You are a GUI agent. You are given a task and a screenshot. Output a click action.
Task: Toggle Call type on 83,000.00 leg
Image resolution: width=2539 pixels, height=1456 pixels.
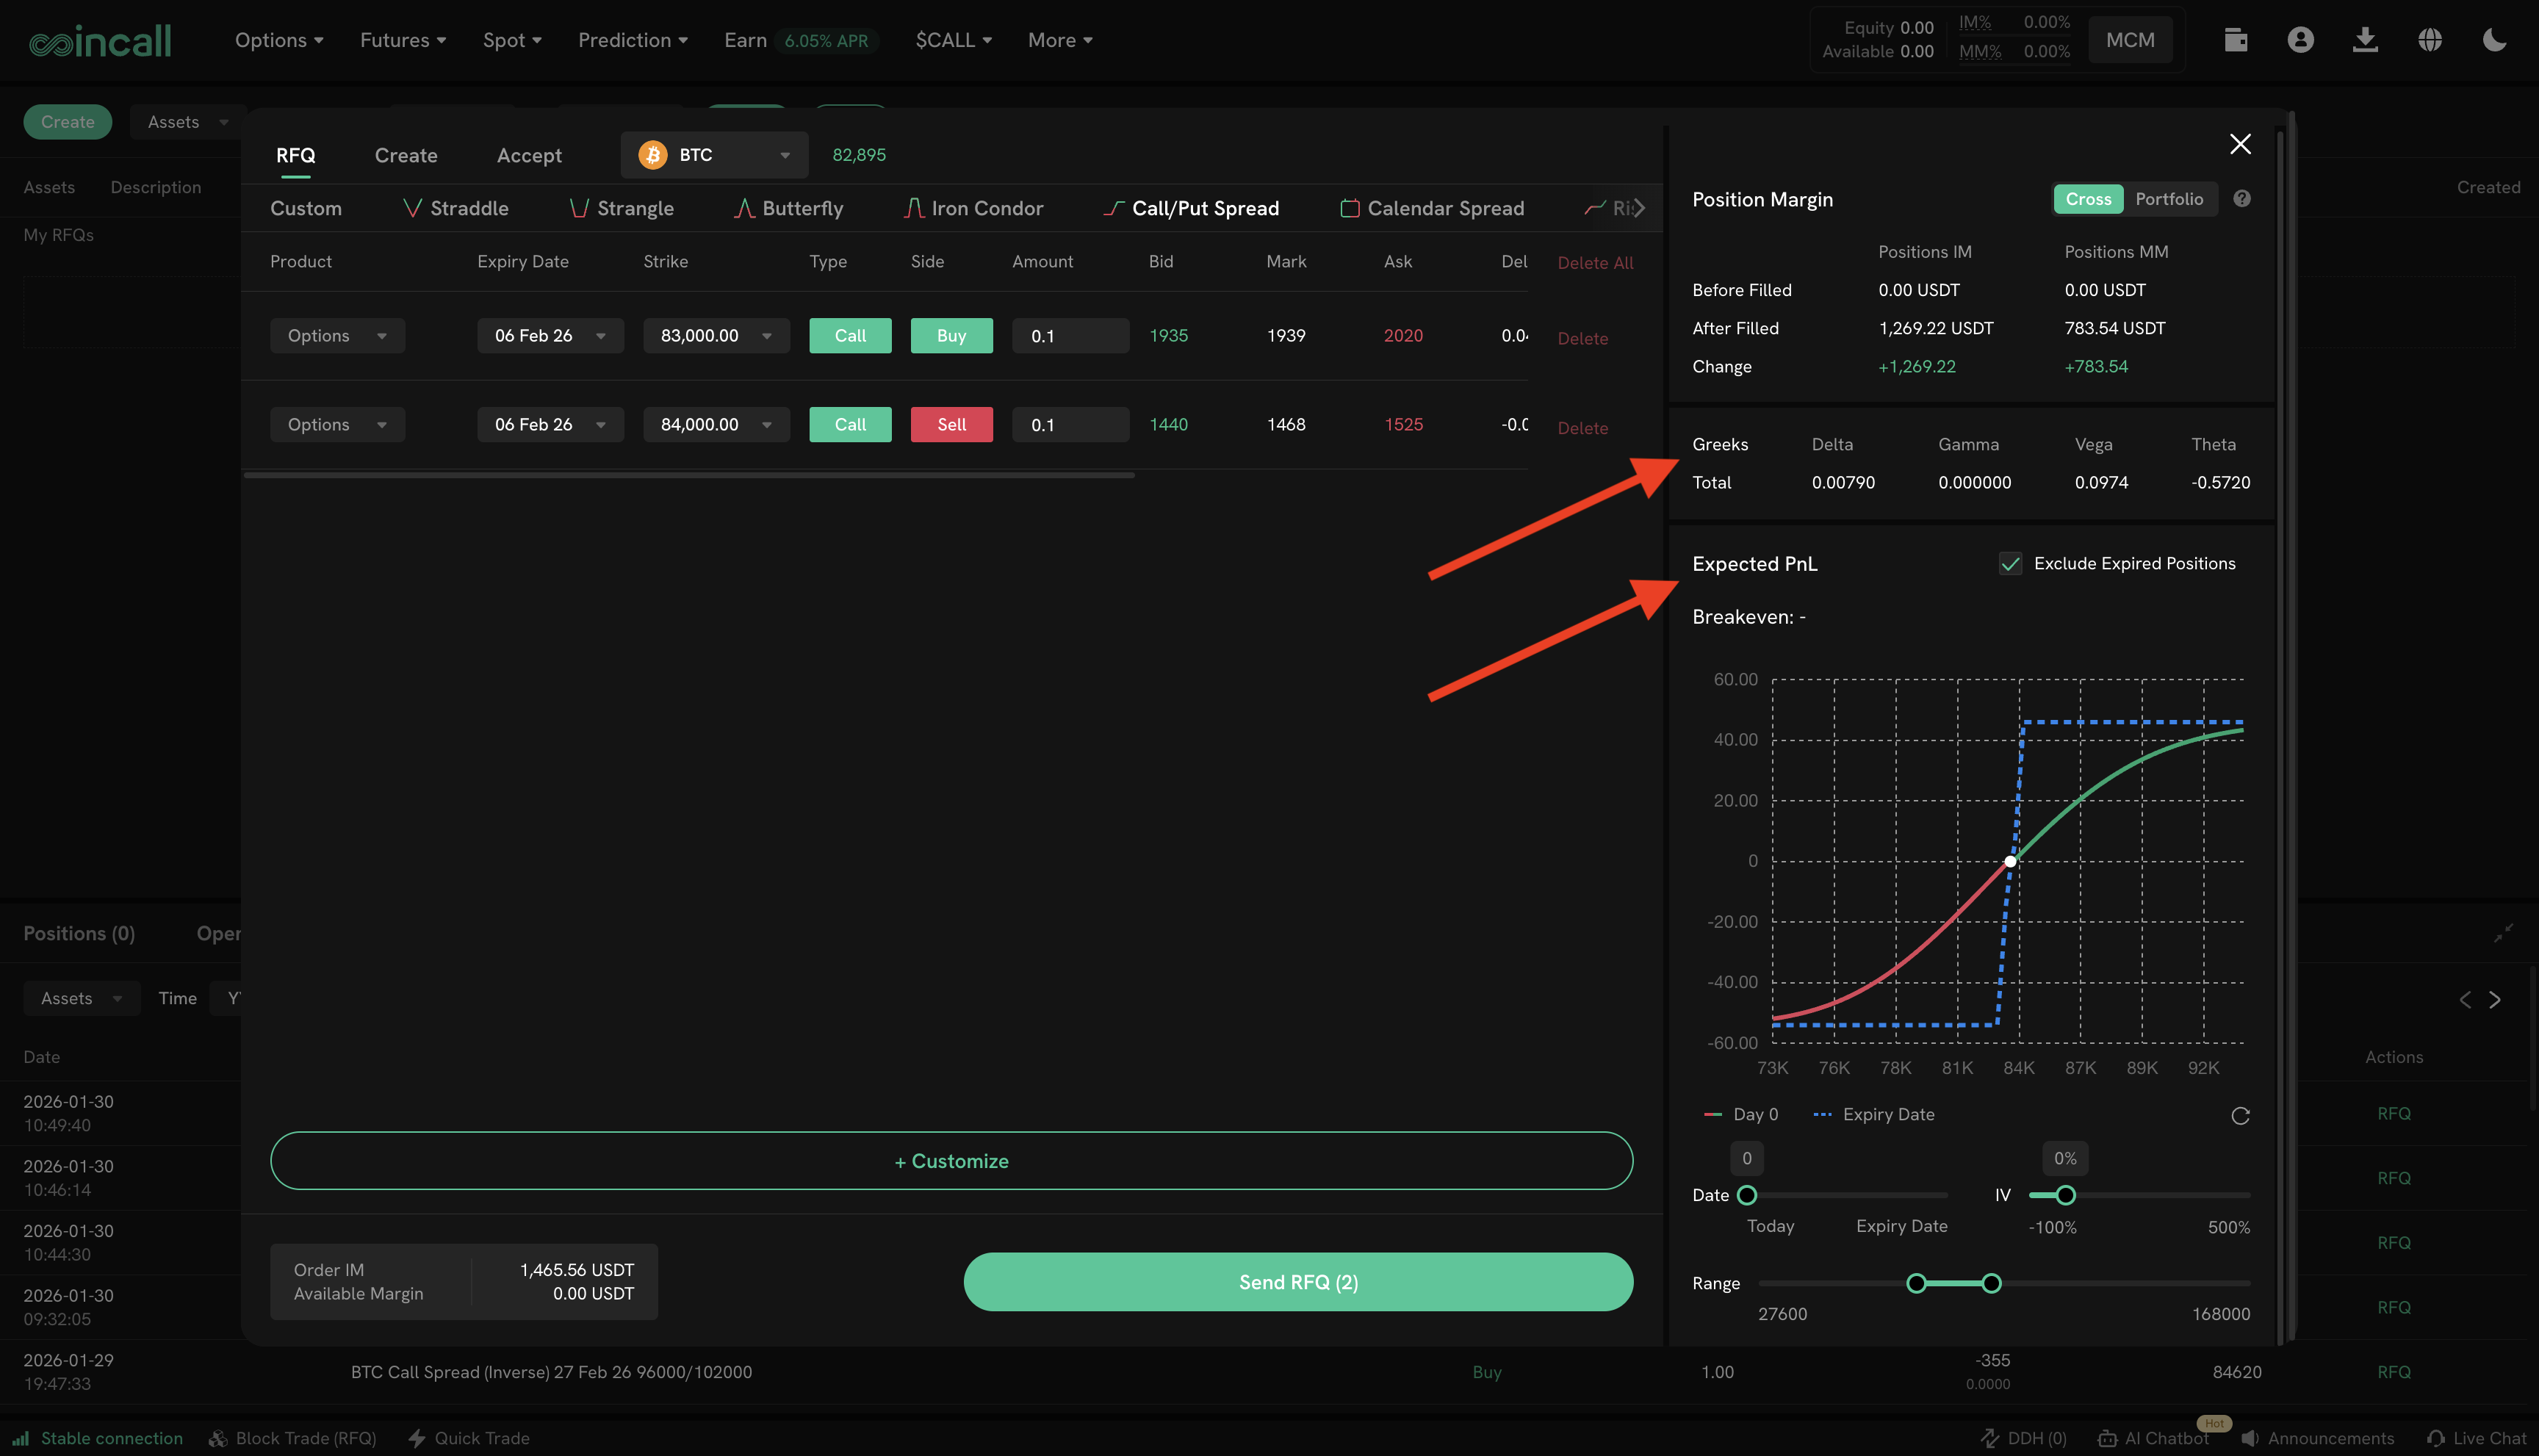click(850, 336)
